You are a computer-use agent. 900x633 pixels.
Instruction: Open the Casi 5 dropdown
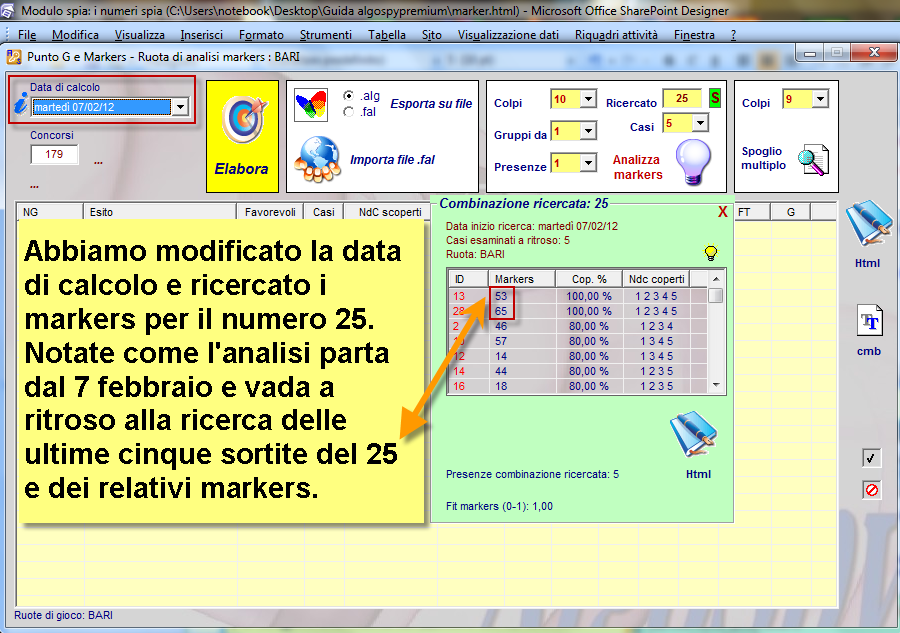coord(700,123)
